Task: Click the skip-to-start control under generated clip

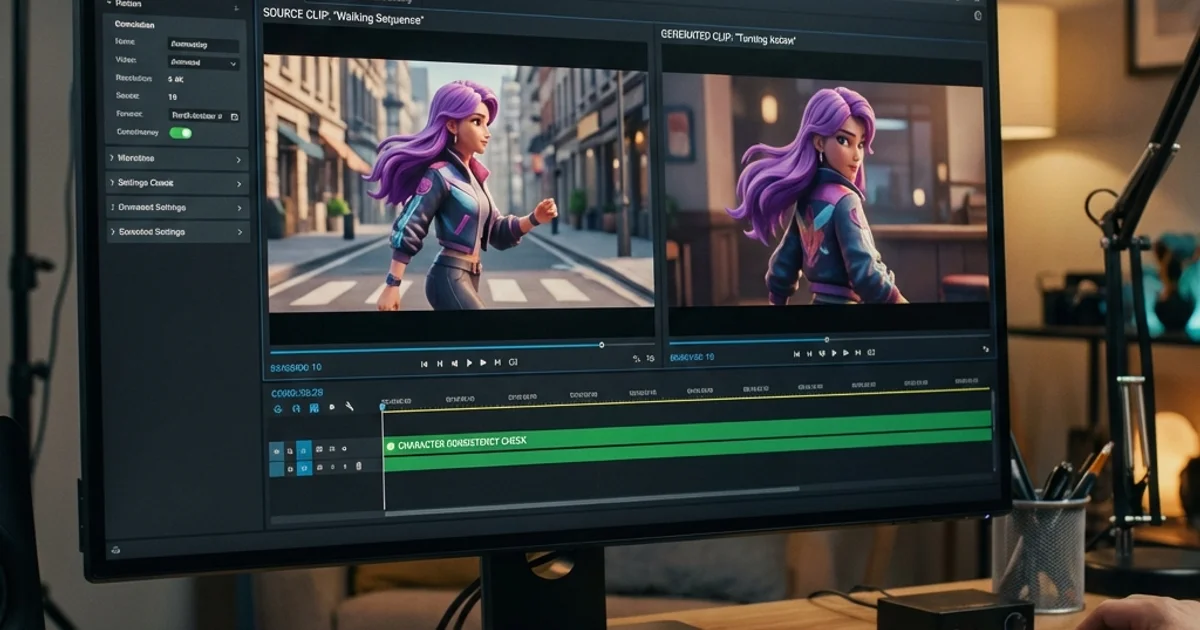Action: [795, 352]
